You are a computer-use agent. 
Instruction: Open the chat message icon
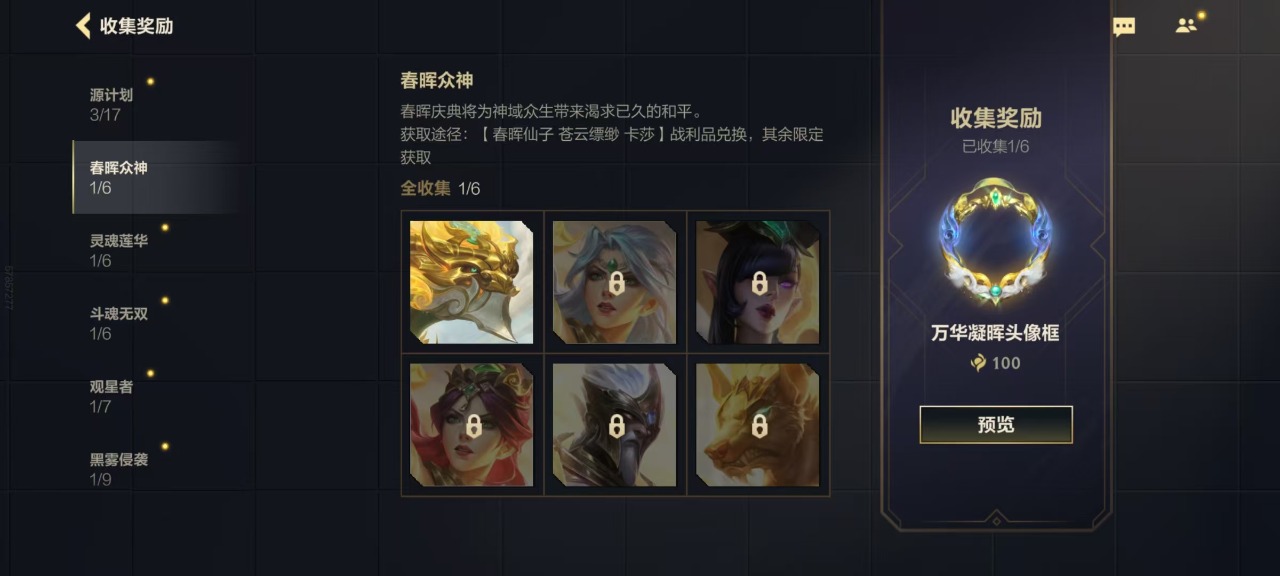point(1124,27)
